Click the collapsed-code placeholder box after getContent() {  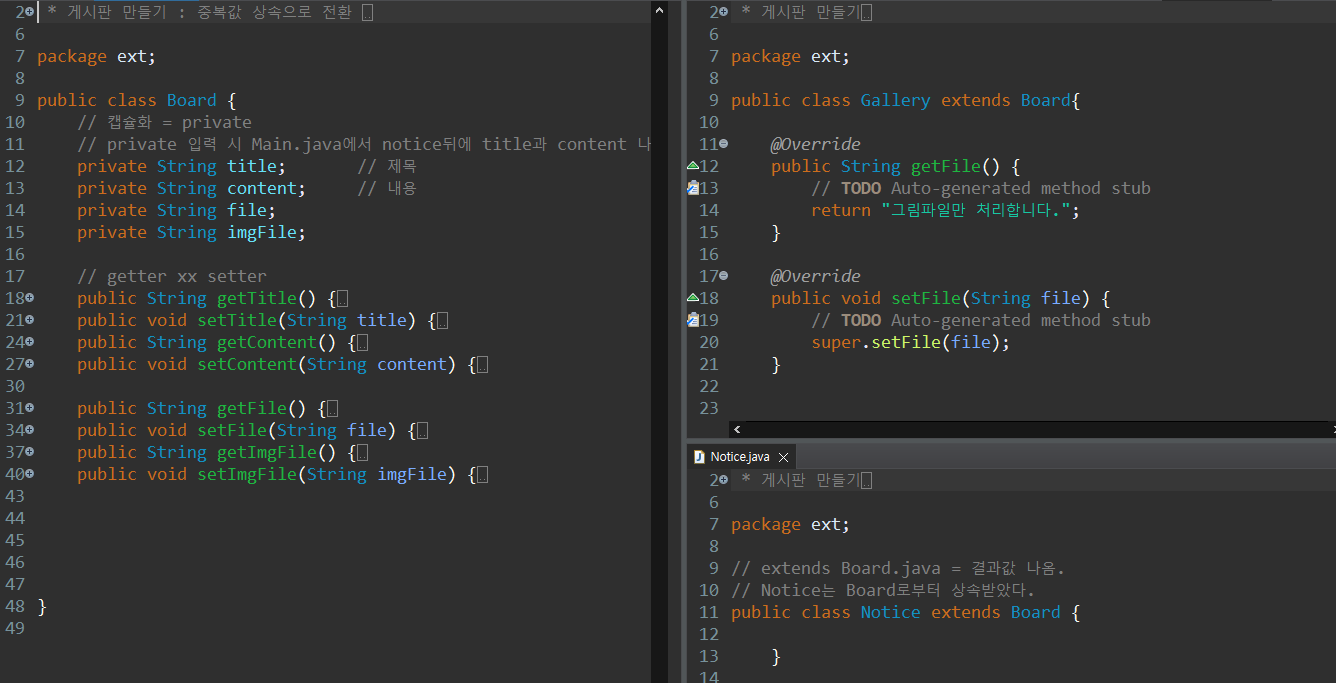coord(362,342)
